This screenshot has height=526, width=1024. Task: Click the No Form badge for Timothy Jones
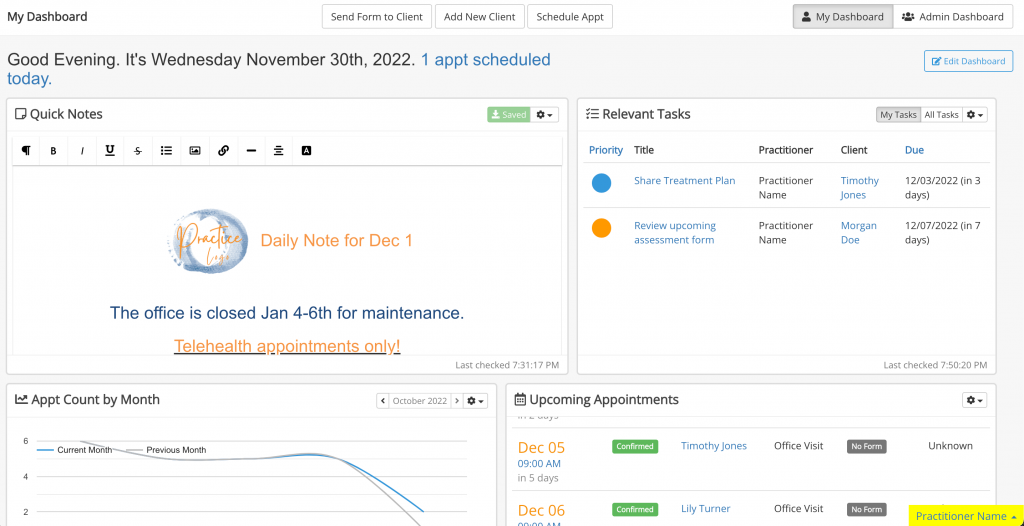pyautogui.click(x=867, y=447)
